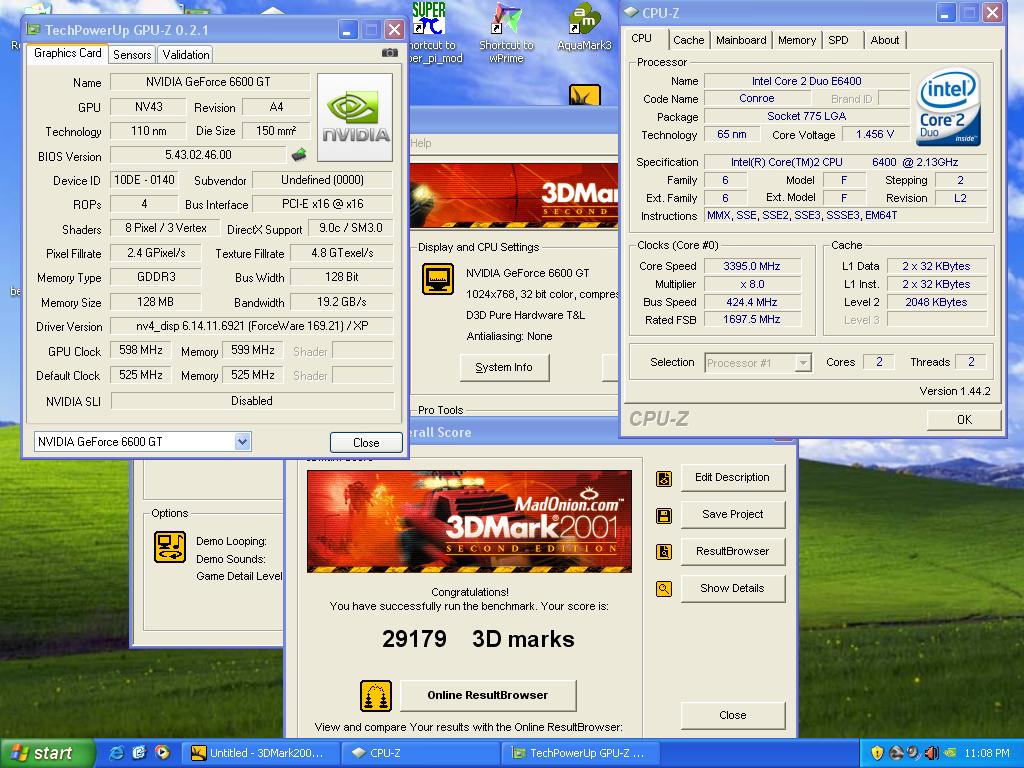Screen dimensions: 1024x768
Task: Click the Edit Description icon in 3DMark score window
Action: click(664, 479)
